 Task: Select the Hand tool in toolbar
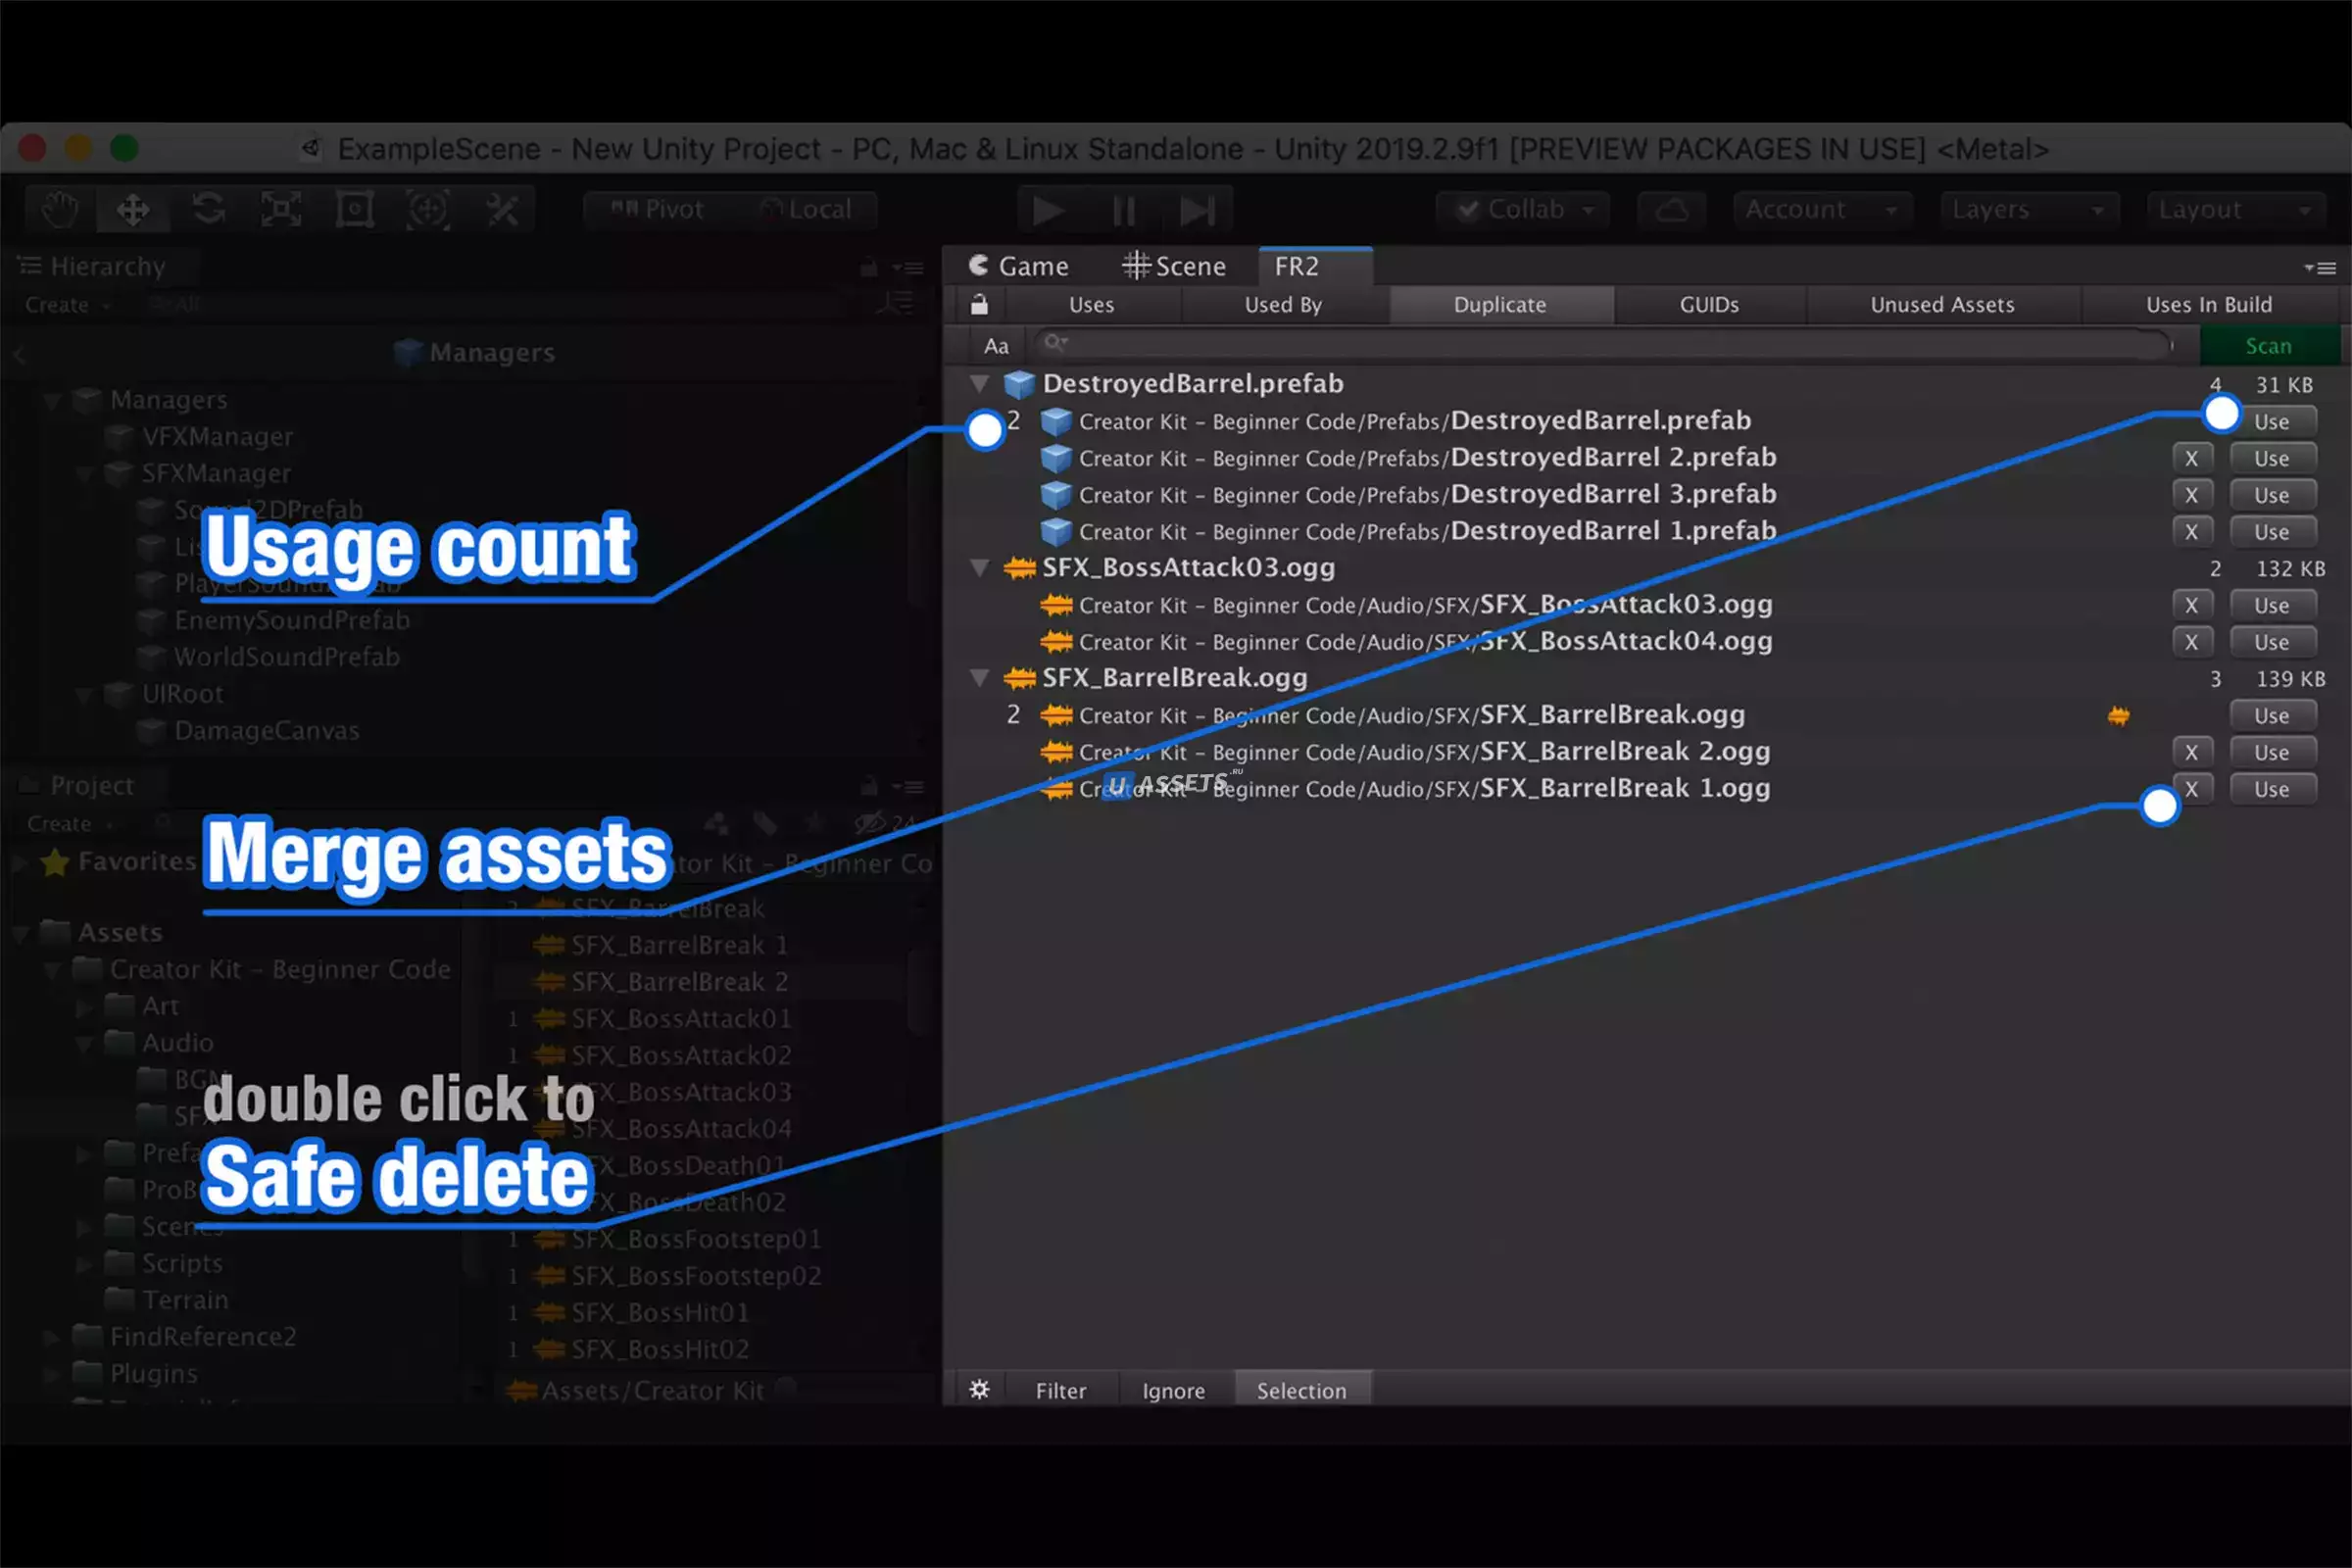point(60,210)
